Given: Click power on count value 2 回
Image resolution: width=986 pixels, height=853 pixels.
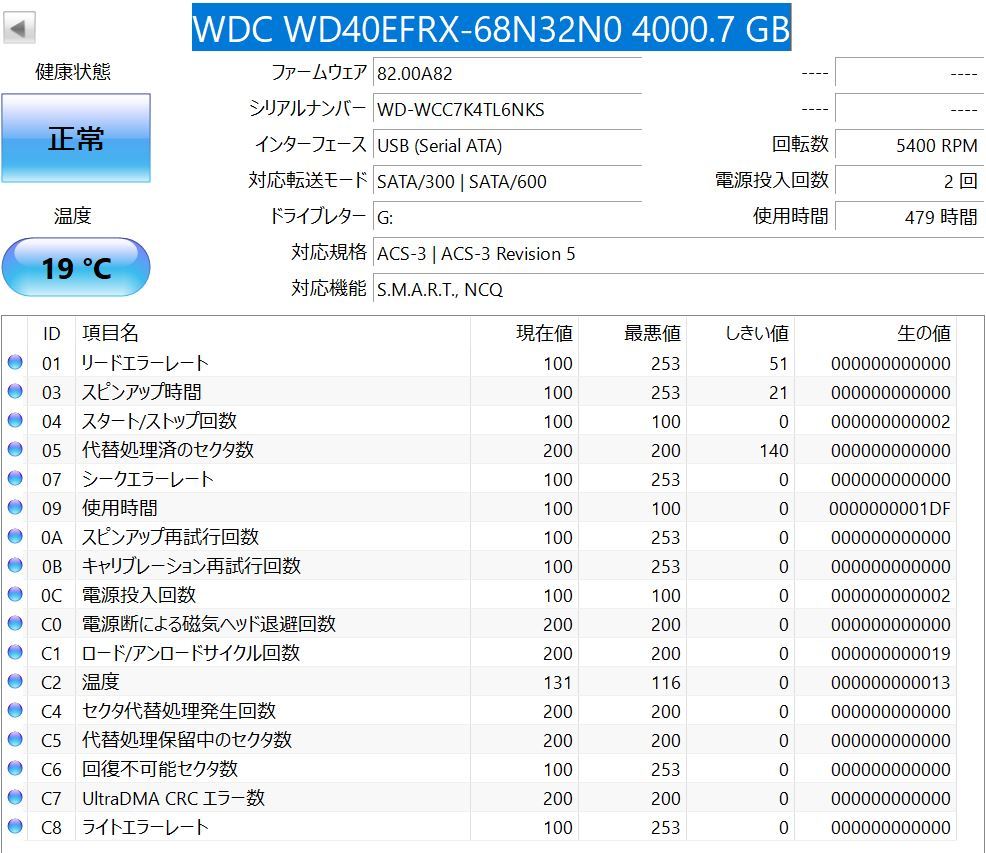Looking at the screenshot, I should pyautogui.click(x=909, y=181).
